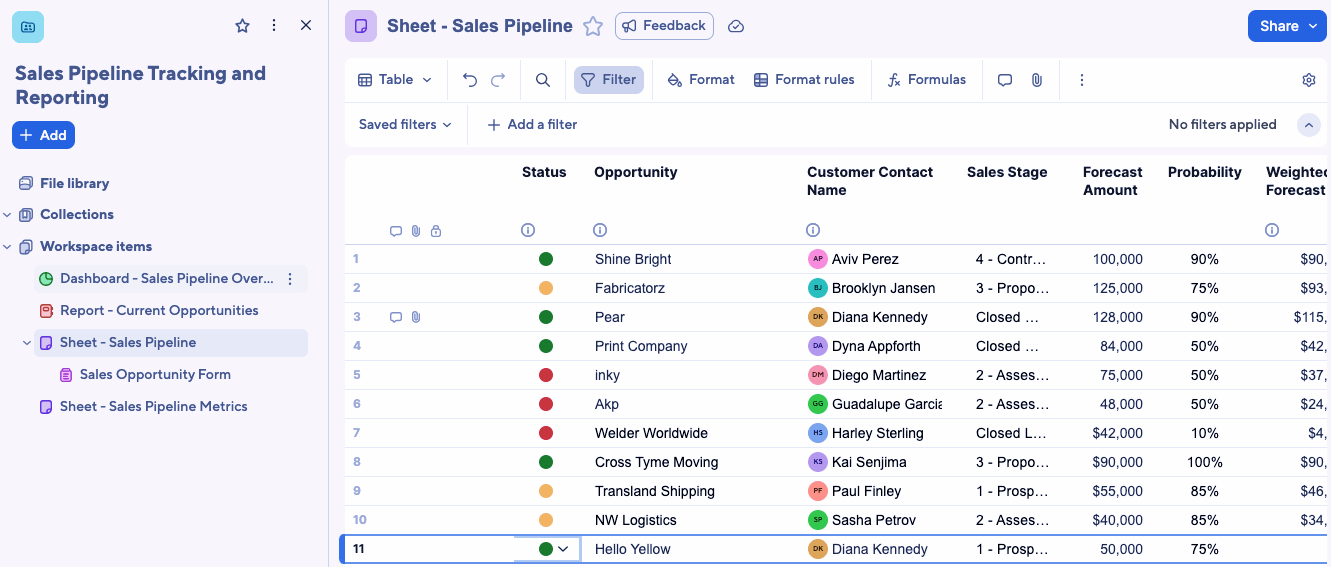Open the Table view dropdown
1331x567 pixels.
[395, 80]
